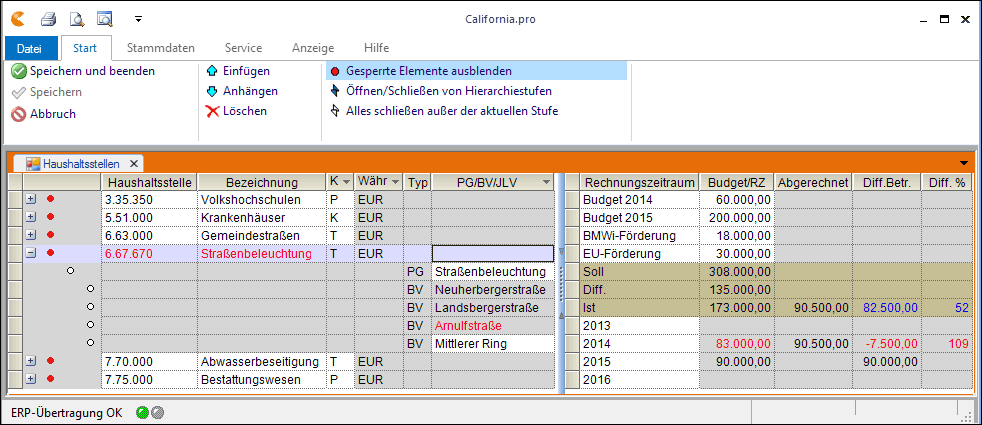Image resolution: width=982 pixels, height=425 pixels.
Task: Click the red dot in Gemeindestraßen row
Action: (51, 235)
